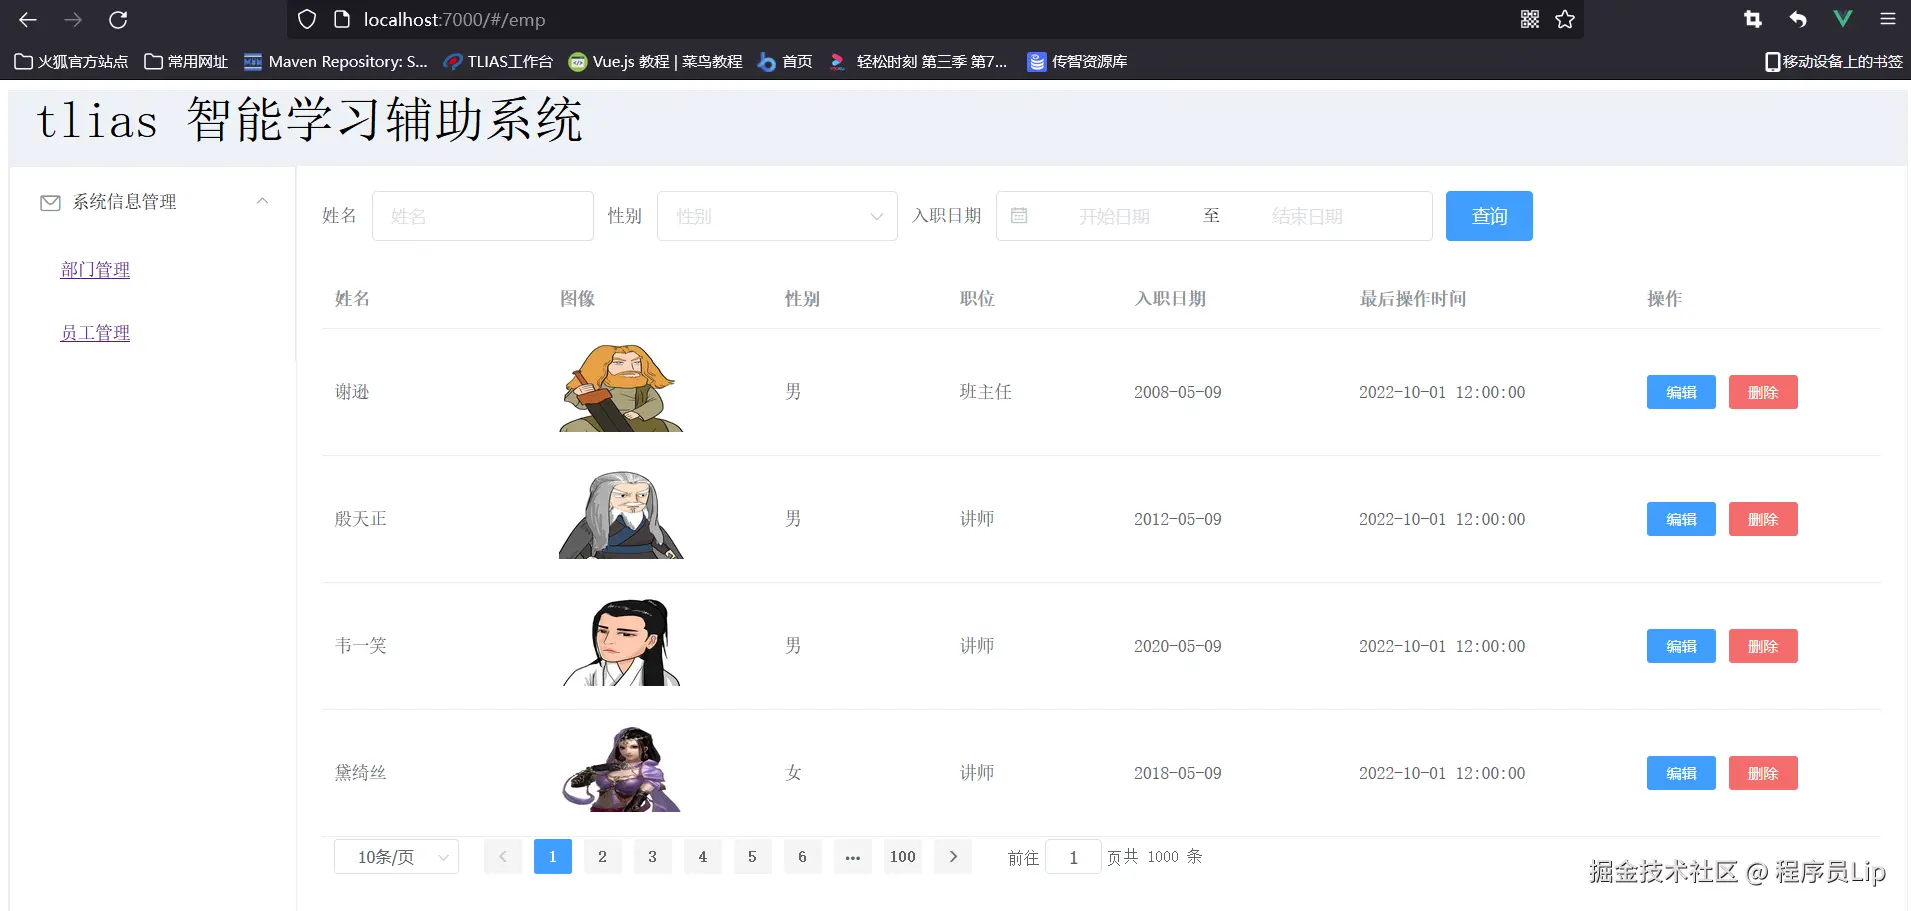The image size is (1911, 911).
Task: Go to next page with right chevron
Action: point(953,857)
